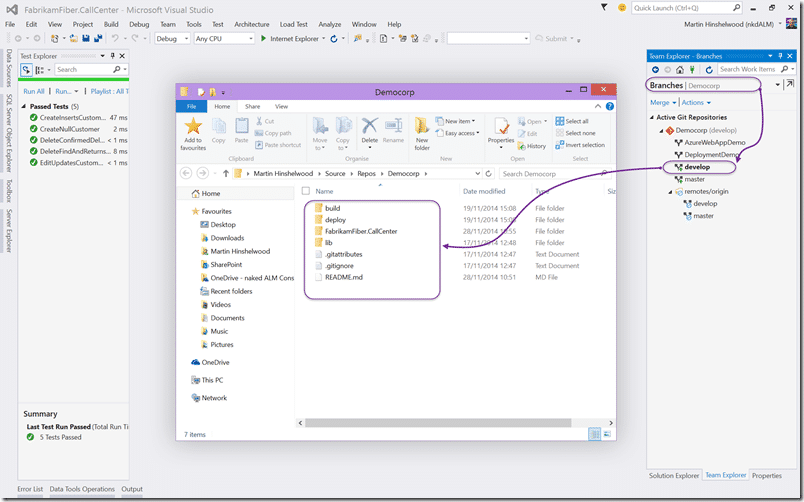This screenshot has width=804, height=502.
Task: Open the Any CPU platform dropdown
Action: tap(225, 38)
